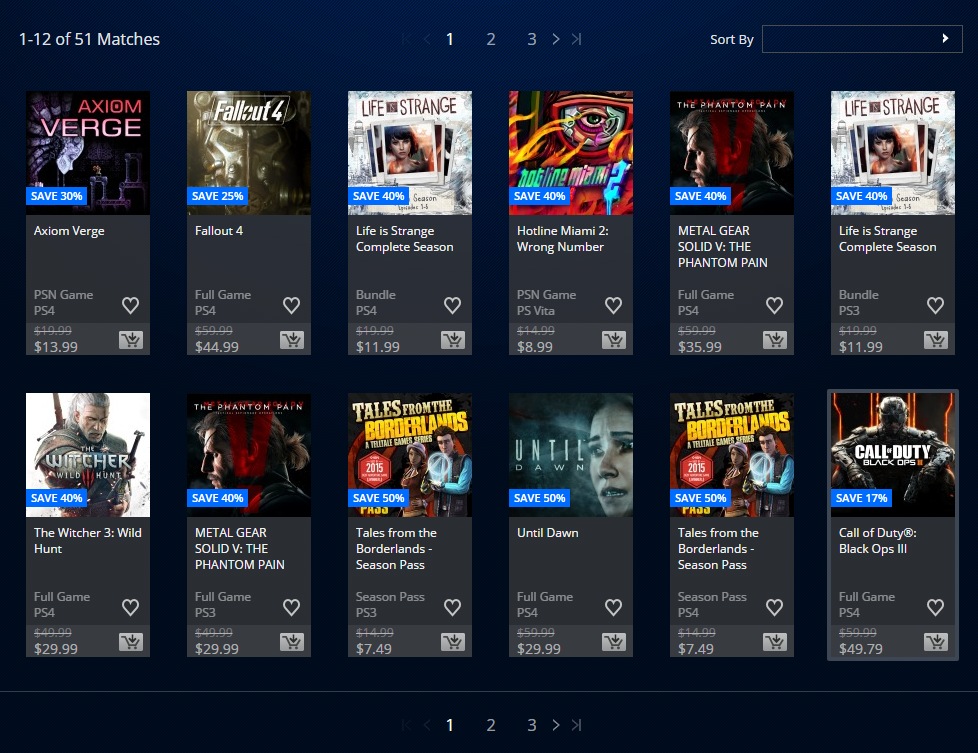Viewport: 978px width, 753px height.
Task: Select page 3 in bottom pagination
Action: [532, 725]
